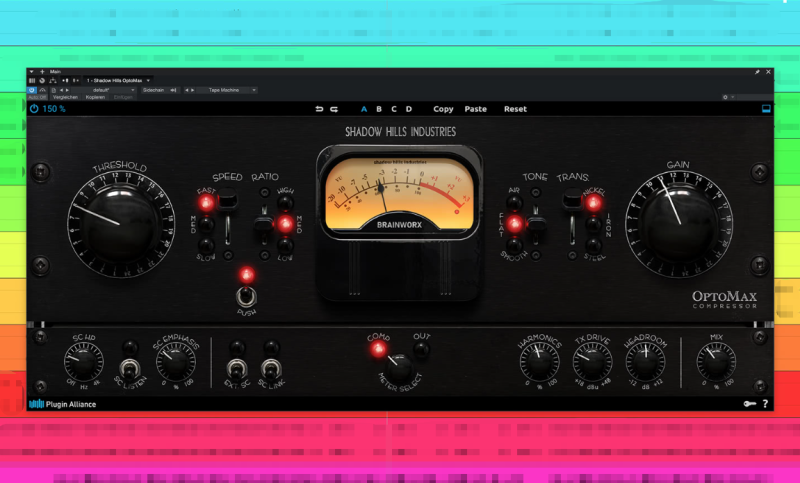Screen dimensions: 800x483
Task: Pin the plugin window with the pin icon
Action: pyautogui.click(x=757, y=72)
